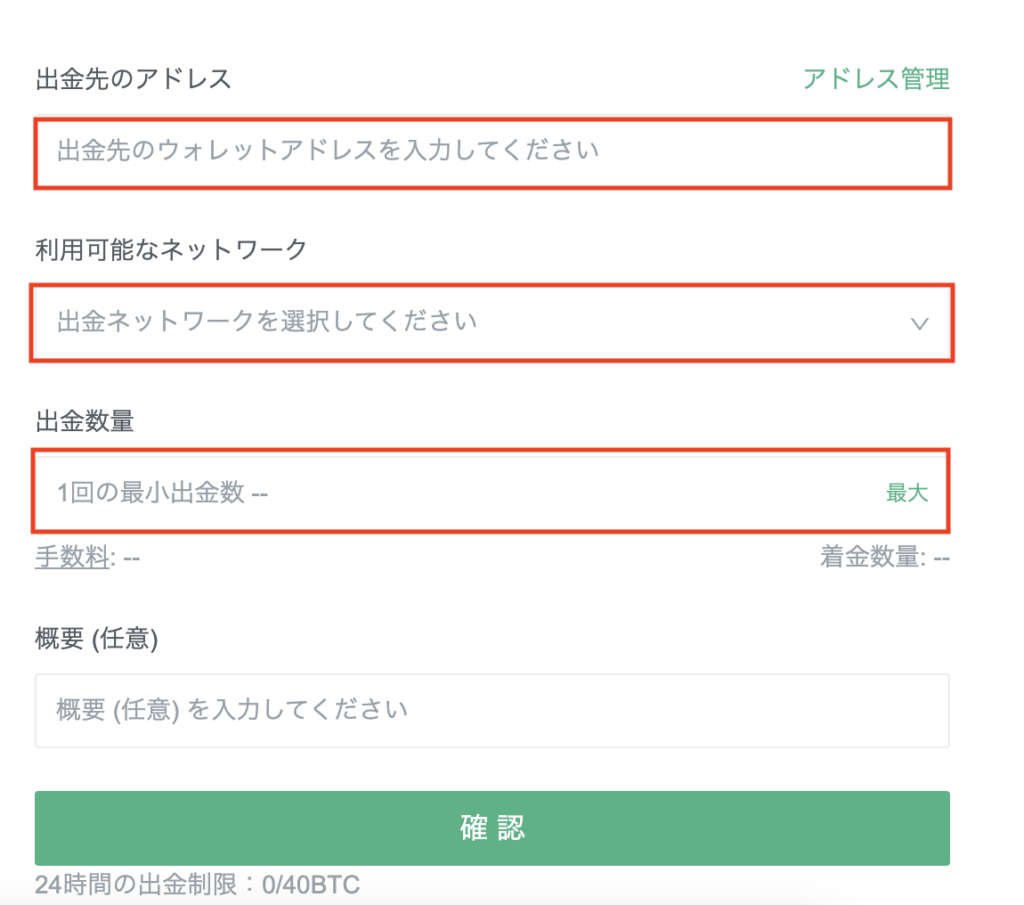Click the 利用可能なネットワーク section label
The width and height of the screenshot is (1024, 905).
coord(170,249)
